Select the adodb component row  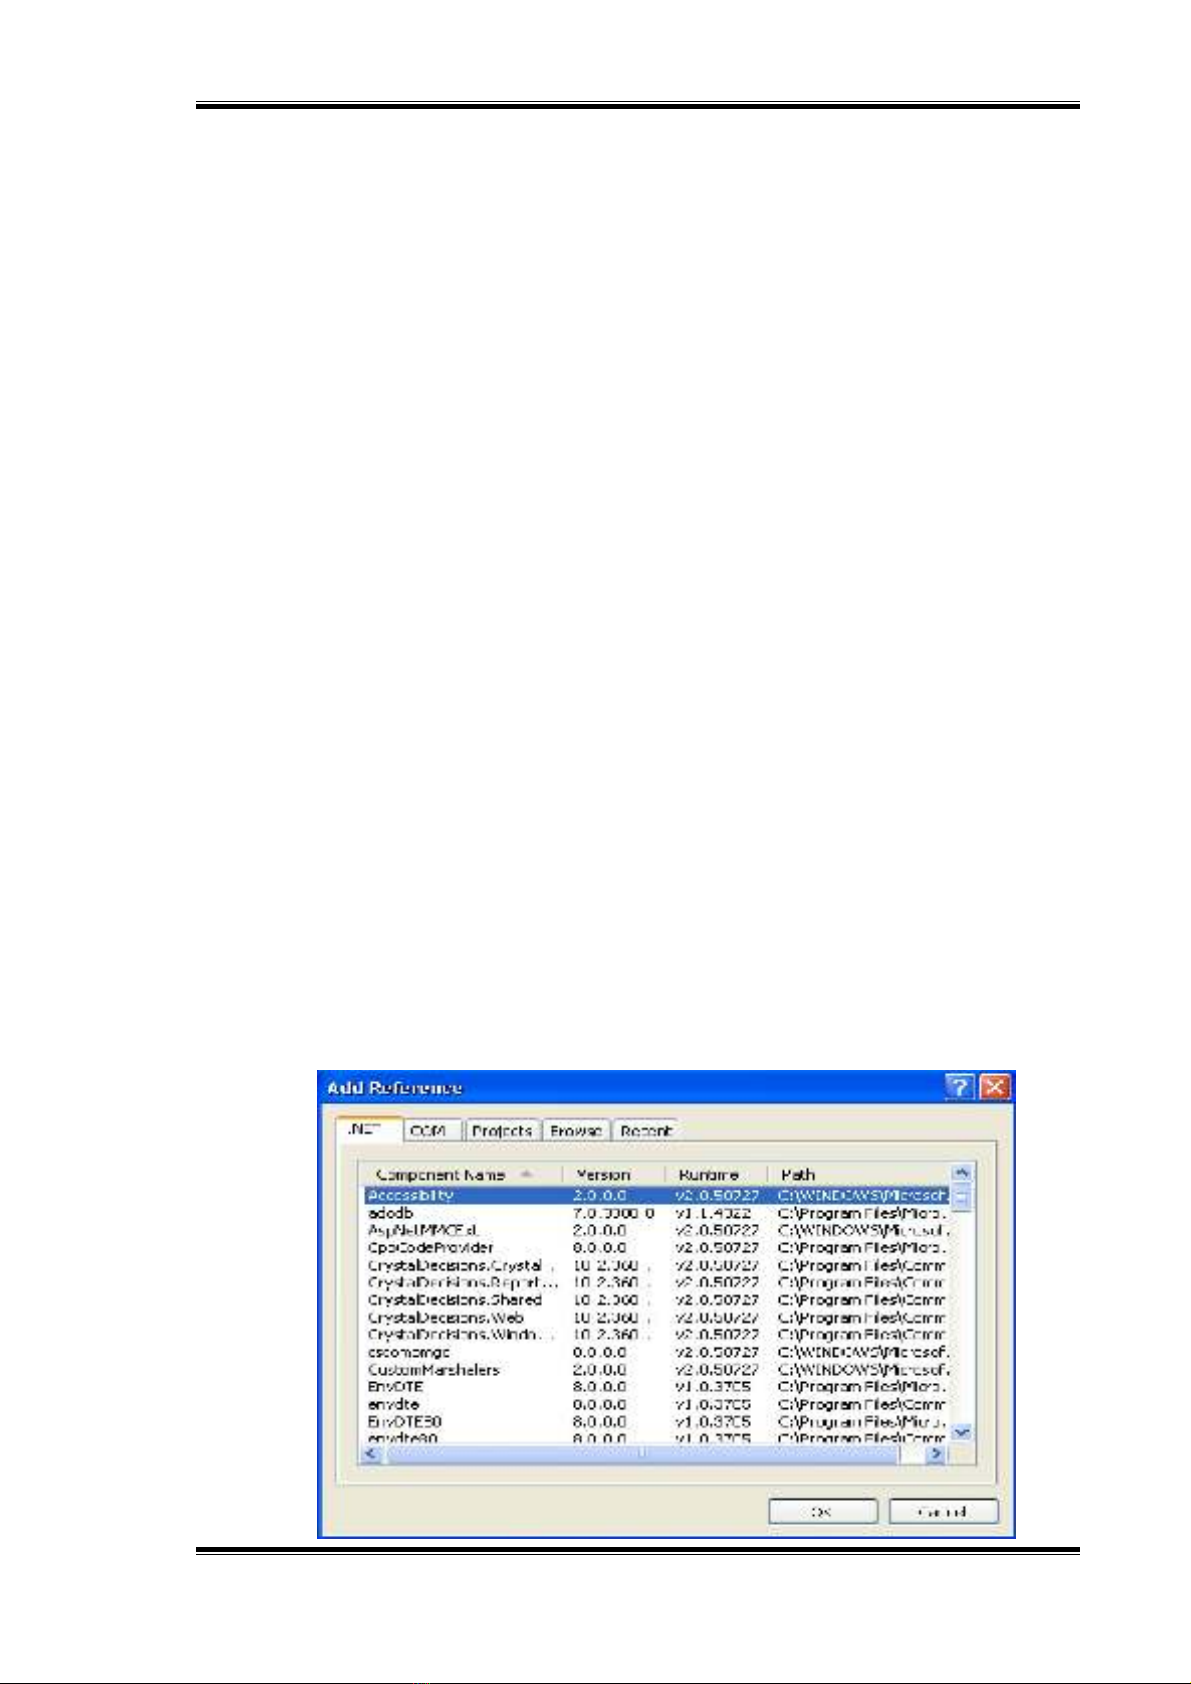[x=391, y=1213]
